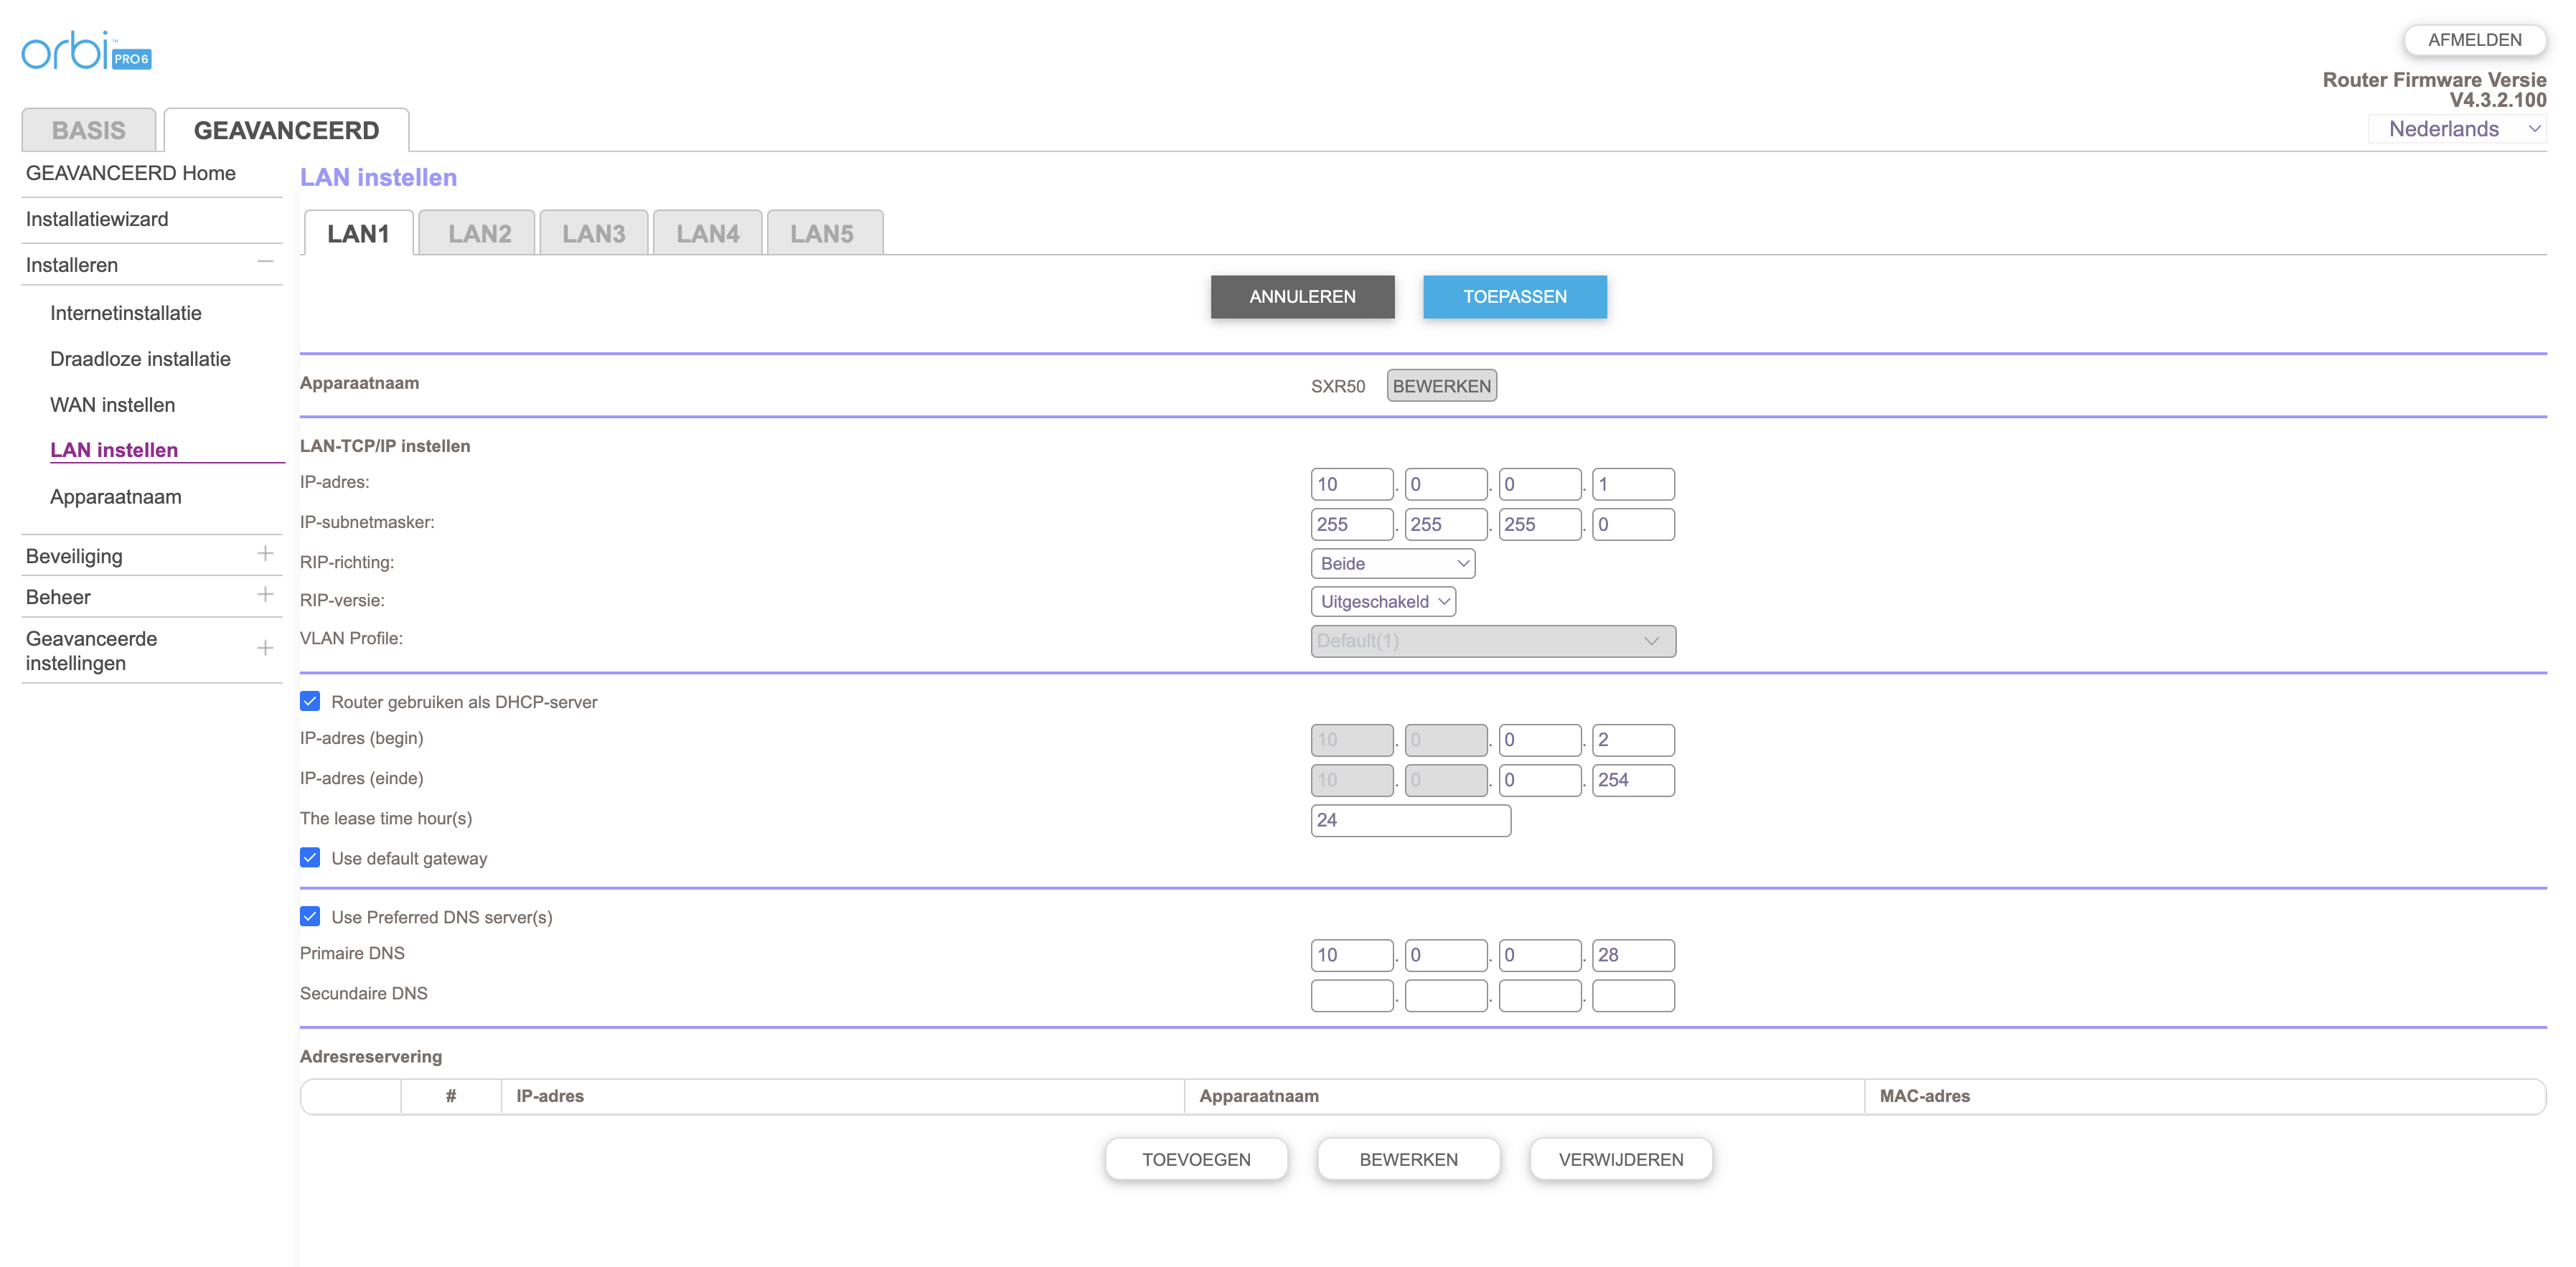2576x1267 pixels.
Task: Click the AFMELDEN button
Action: (x=2474, y=40)
